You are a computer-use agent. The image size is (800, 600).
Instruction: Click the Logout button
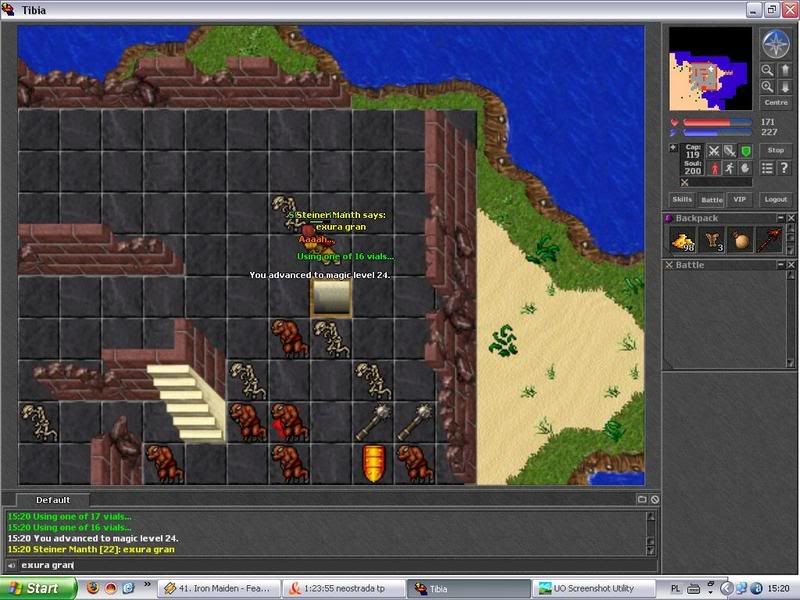(776, 199)
